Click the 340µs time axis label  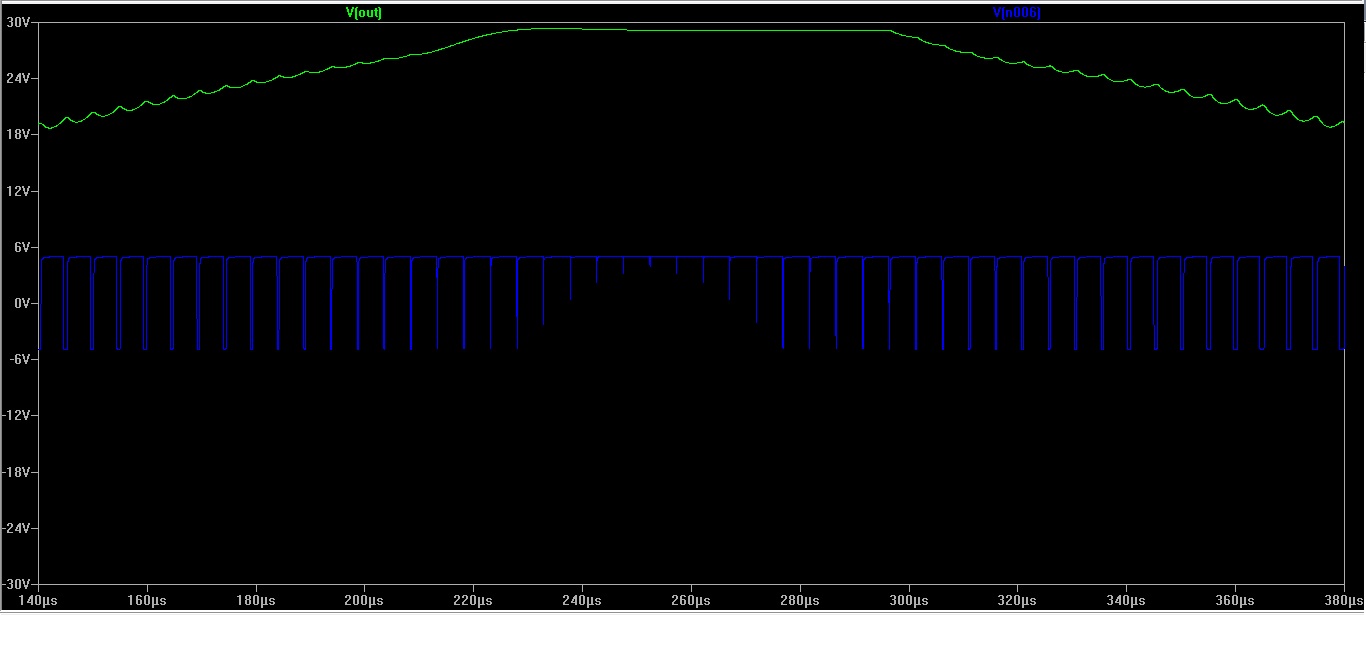tap(1126, 600)
